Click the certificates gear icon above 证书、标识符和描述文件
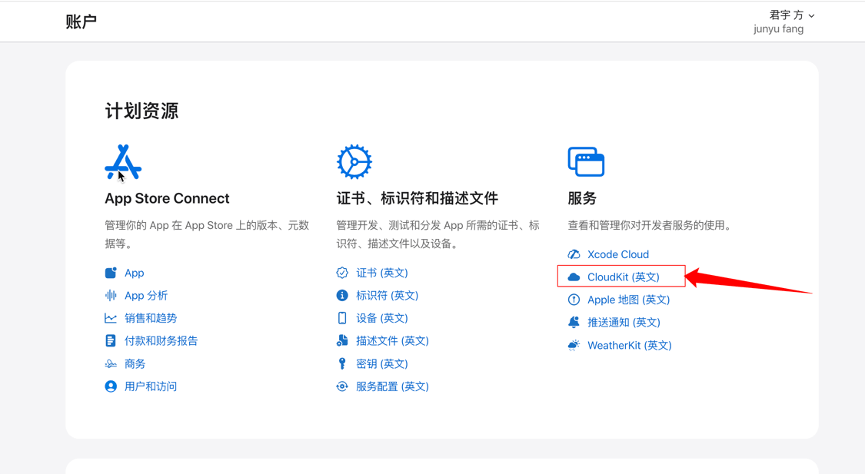This screenshot has width=866, height=474. 354,162
